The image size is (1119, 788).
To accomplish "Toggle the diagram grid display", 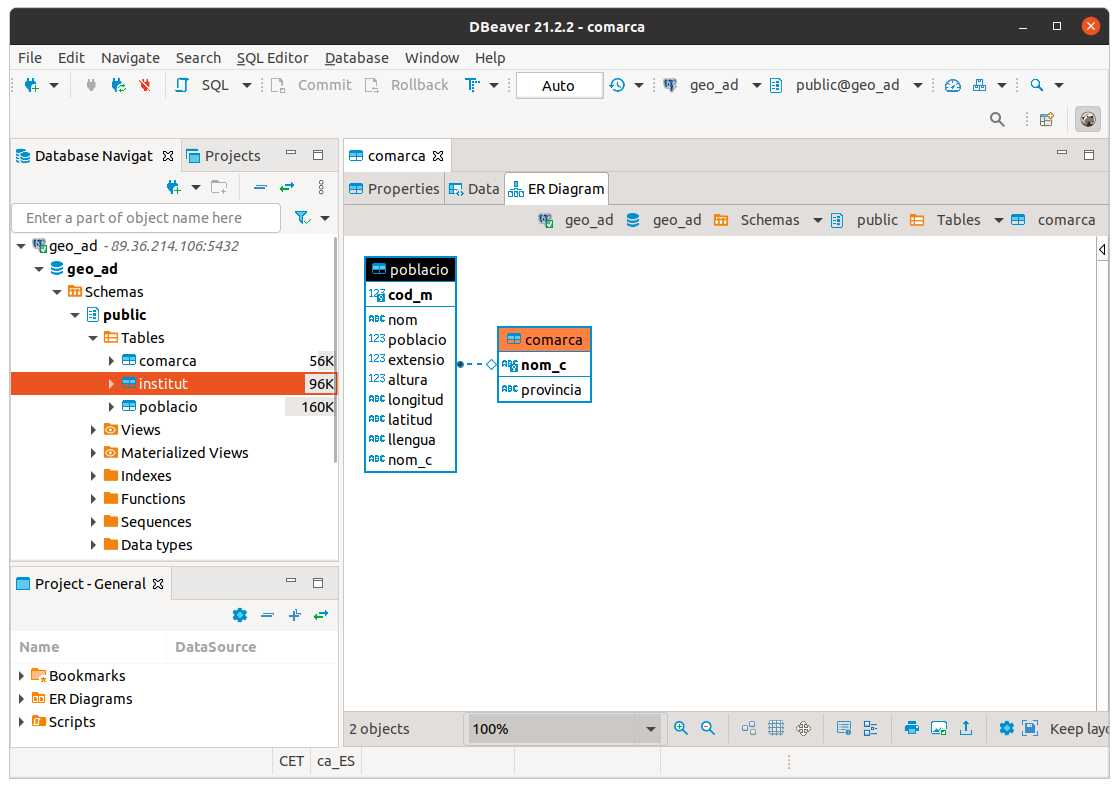I will [x=776, y=729].
